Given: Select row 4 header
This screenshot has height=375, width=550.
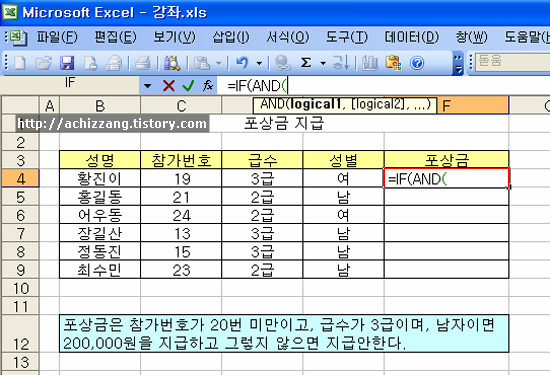Looking at the screenshot, I should (20, 179).
